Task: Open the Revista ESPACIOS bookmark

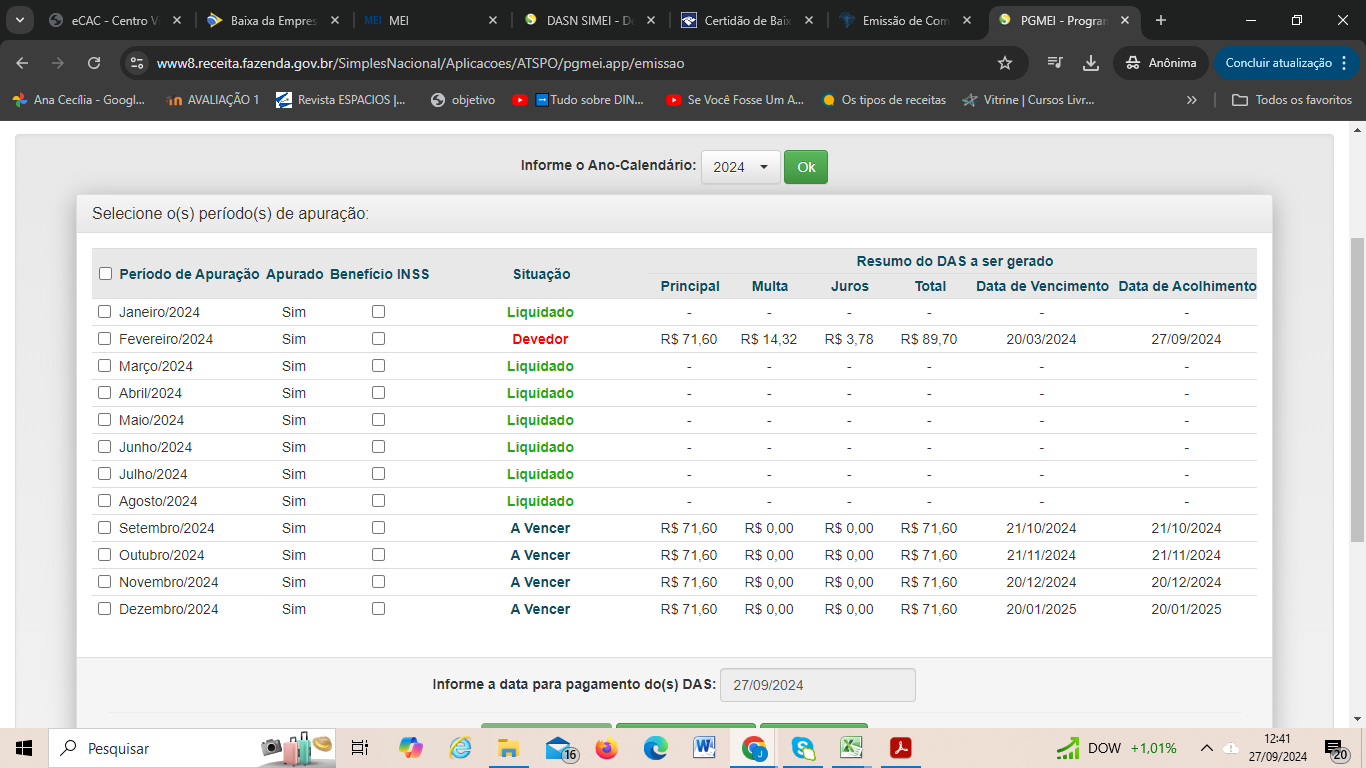Action: 341,100
